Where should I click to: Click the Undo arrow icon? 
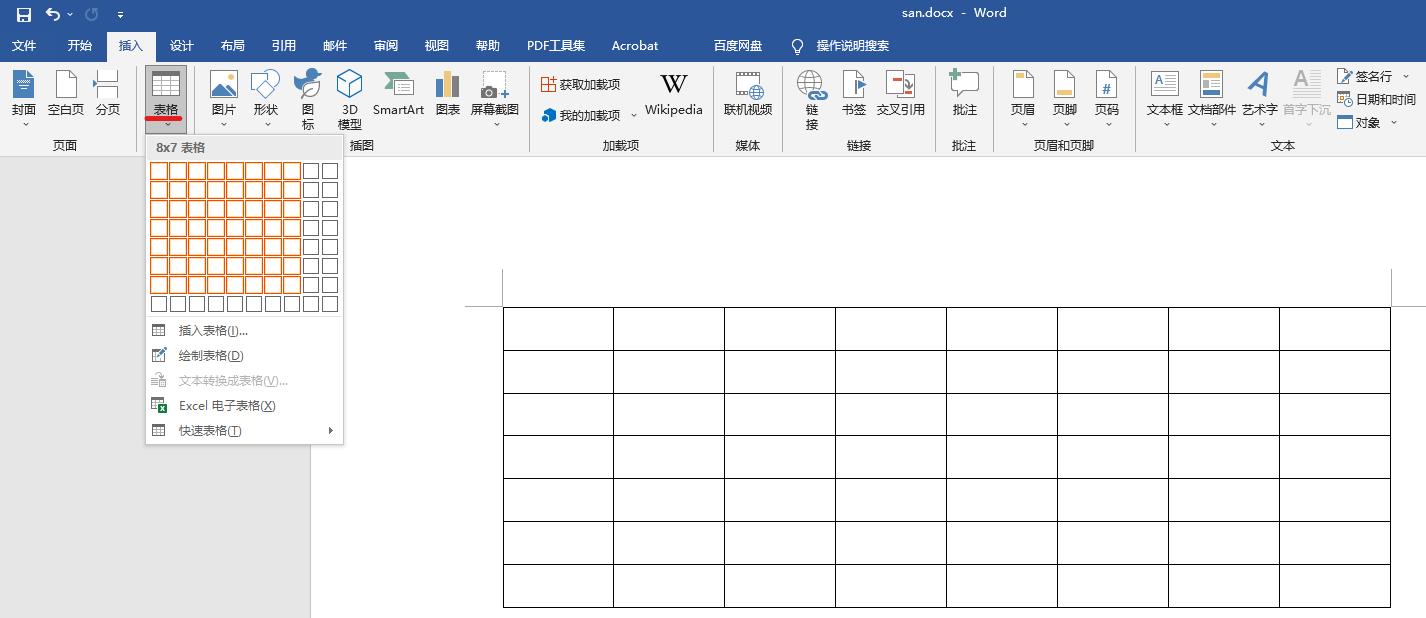point(53,14)
